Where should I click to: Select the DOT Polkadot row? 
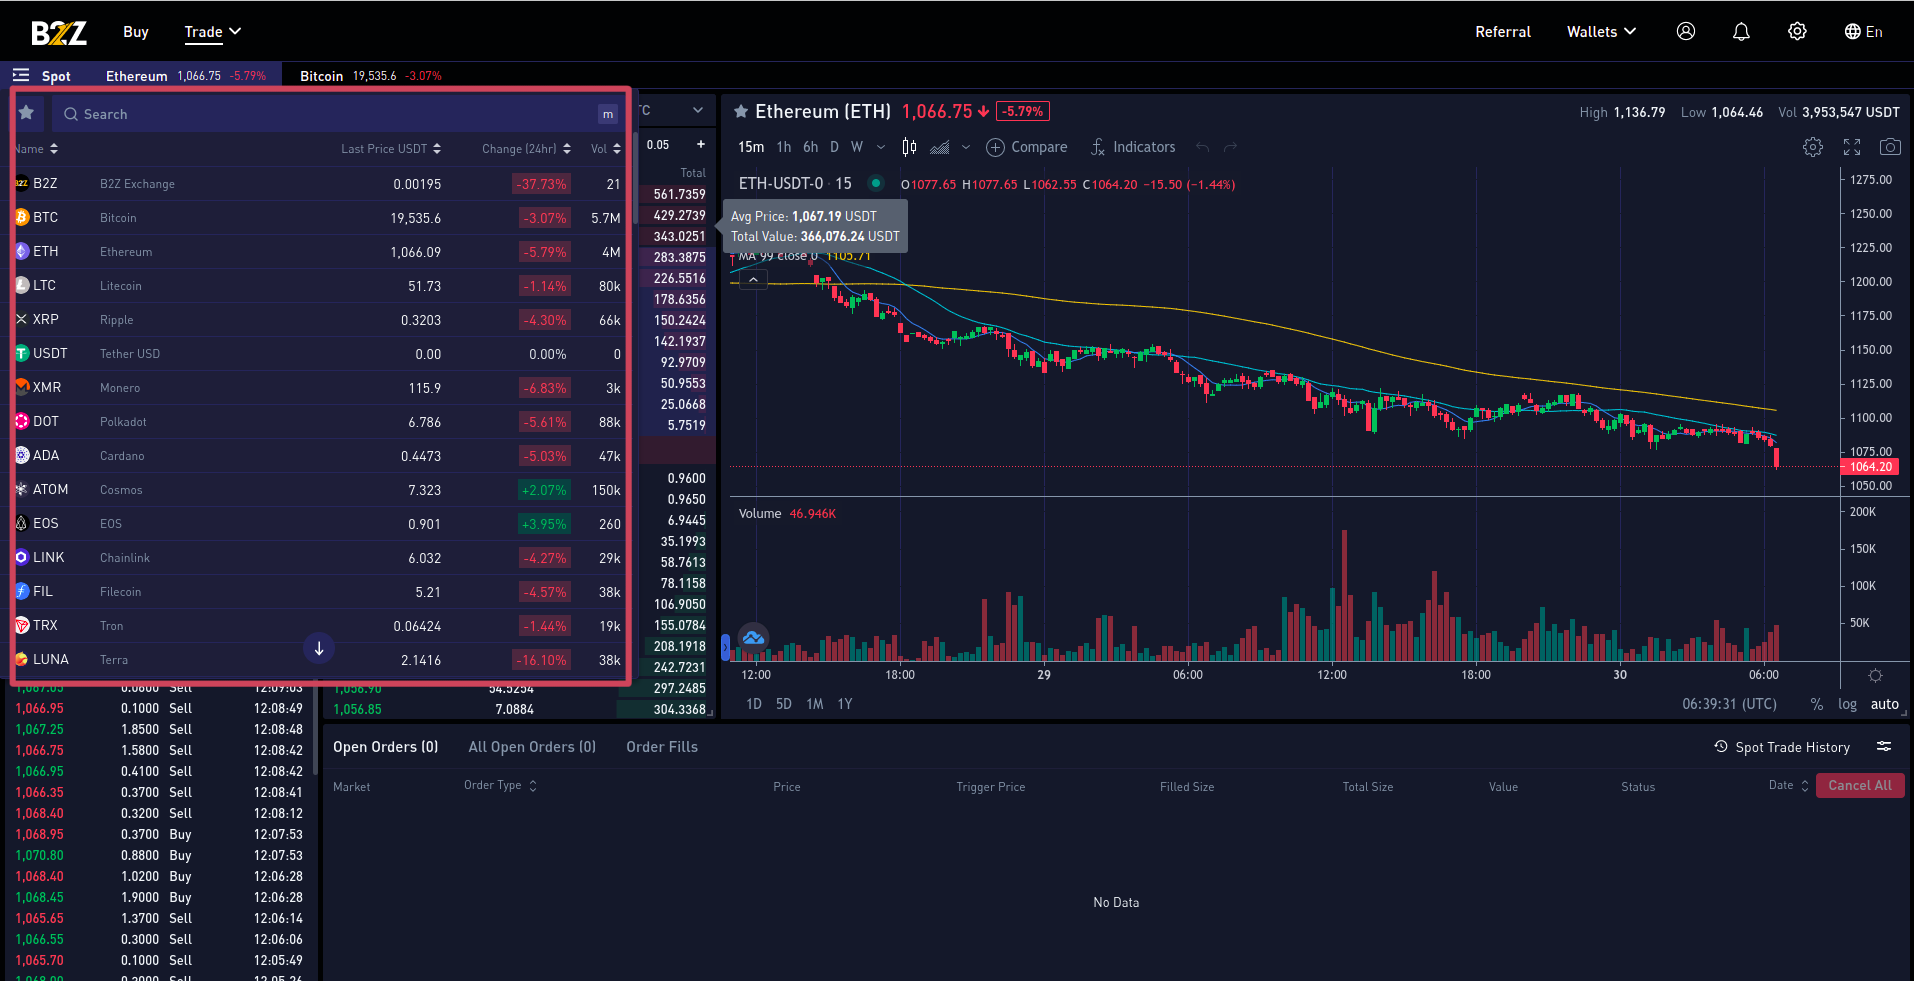(319, 422)
